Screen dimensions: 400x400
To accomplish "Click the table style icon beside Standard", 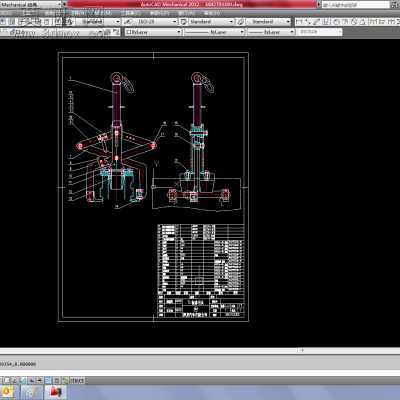I will point(183,22).
